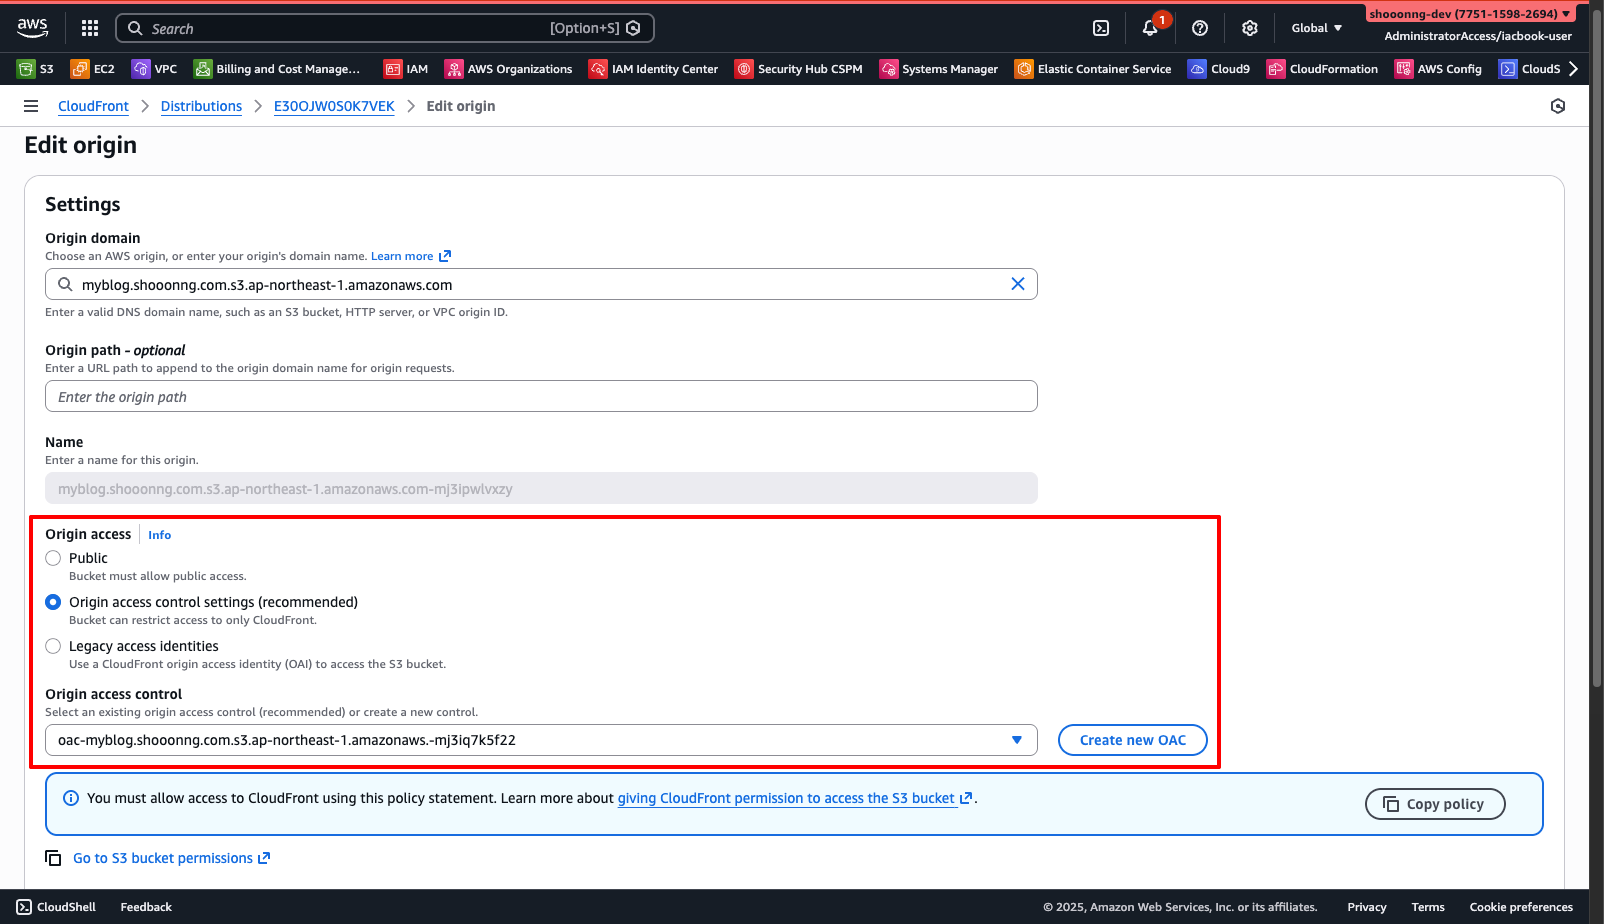Toggle the side navigation hamburger menu
This screenshot has height=924, width=1604.
(x=31, y=106)
